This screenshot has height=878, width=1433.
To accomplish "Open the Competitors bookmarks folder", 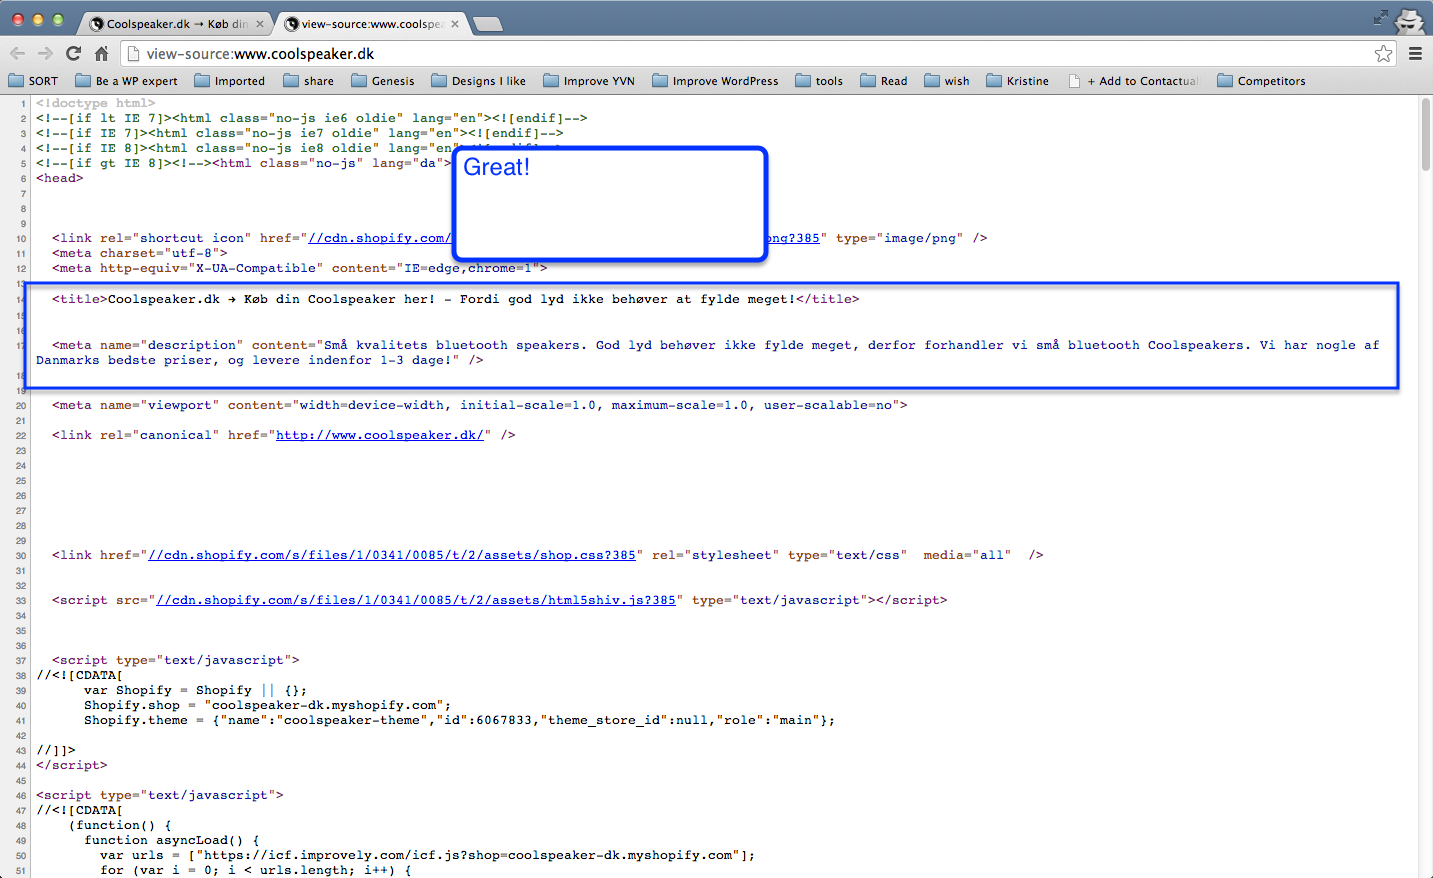I will (x=1262, y=81).
